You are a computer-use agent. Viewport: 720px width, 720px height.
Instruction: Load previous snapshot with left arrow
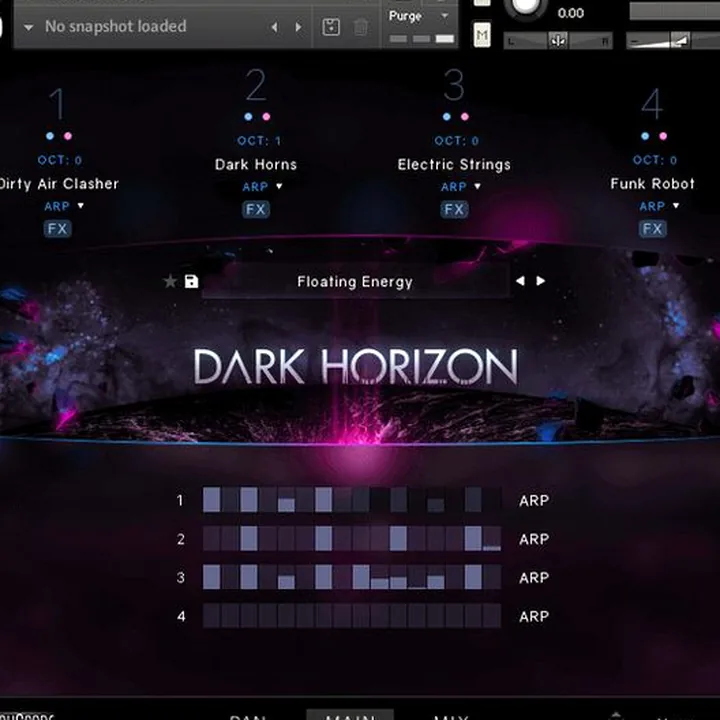point(275,28)
